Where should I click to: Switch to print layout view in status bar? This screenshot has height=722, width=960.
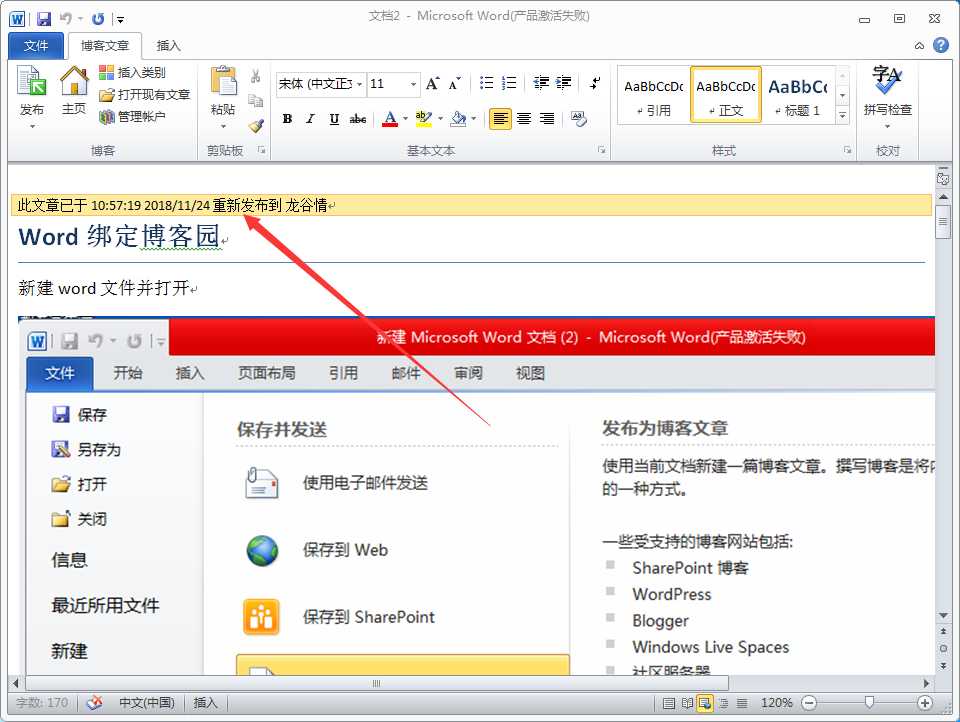click(669, 703)
